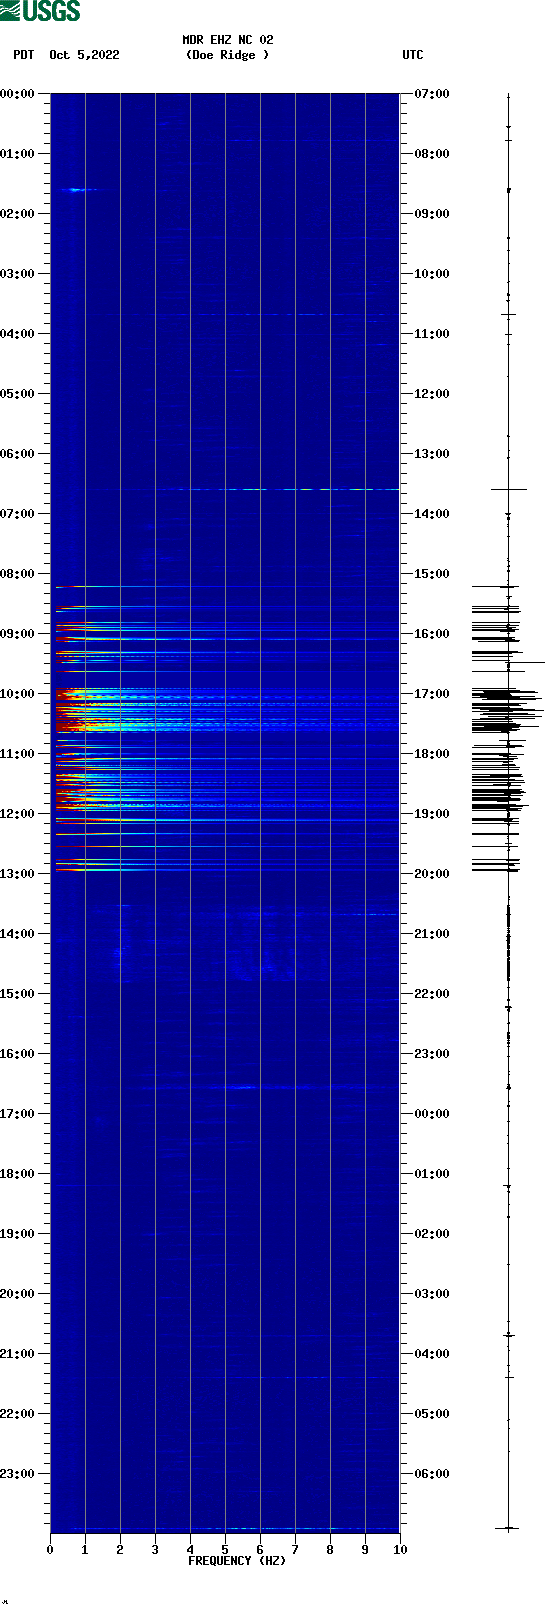Click the UTC time label '00:00' at right

pyautogui.click(x=432, y=1114)
